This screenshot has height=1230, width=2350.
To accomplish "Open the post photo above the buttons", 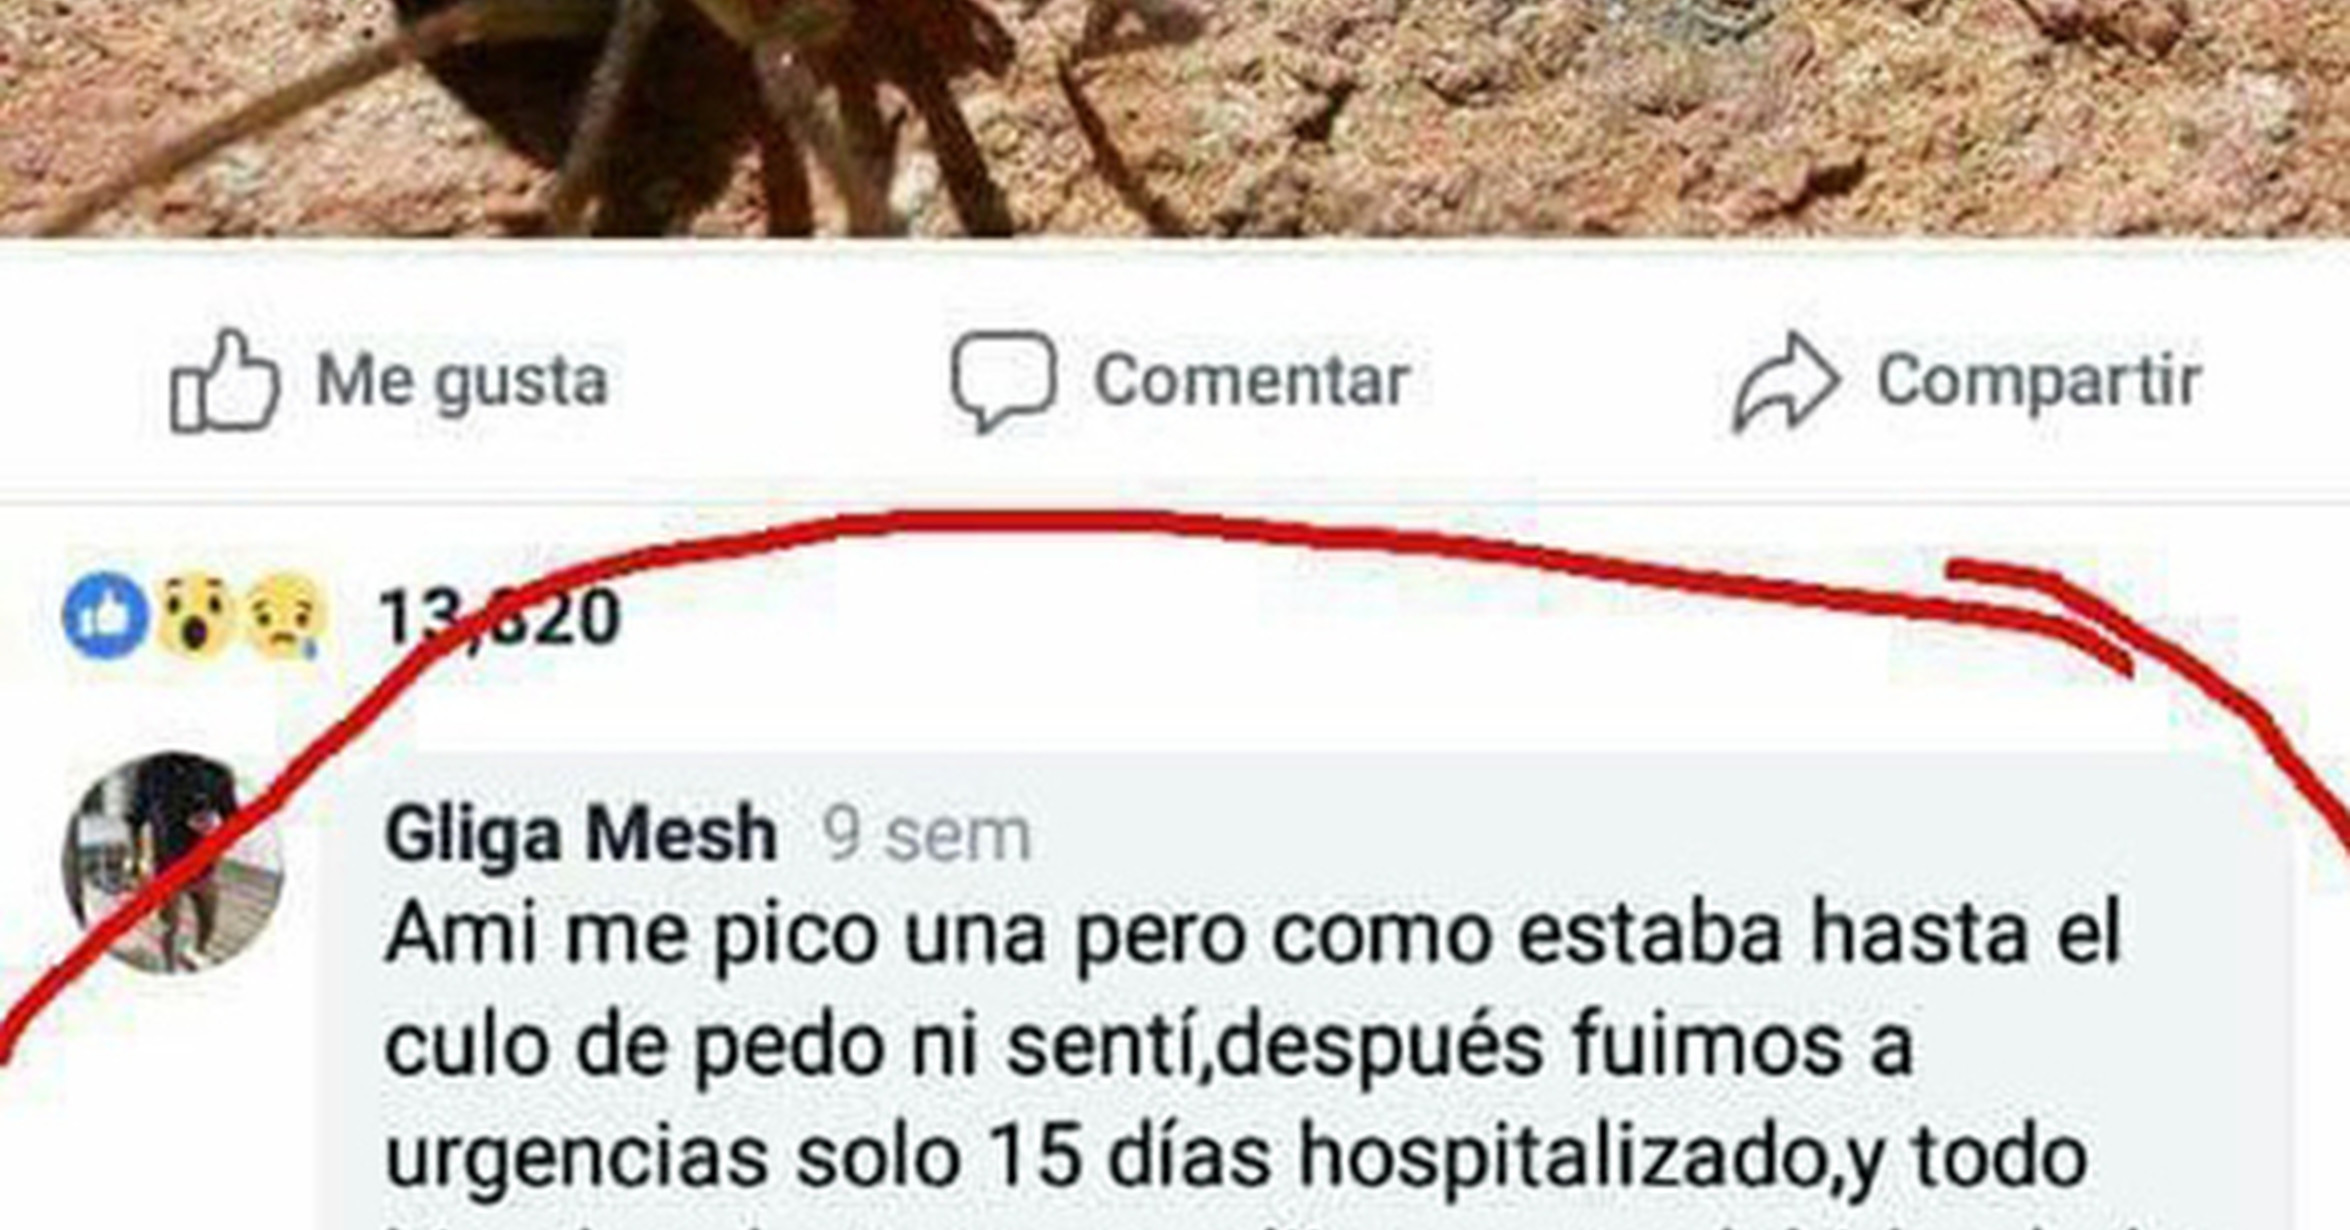I will [1175, 118].
